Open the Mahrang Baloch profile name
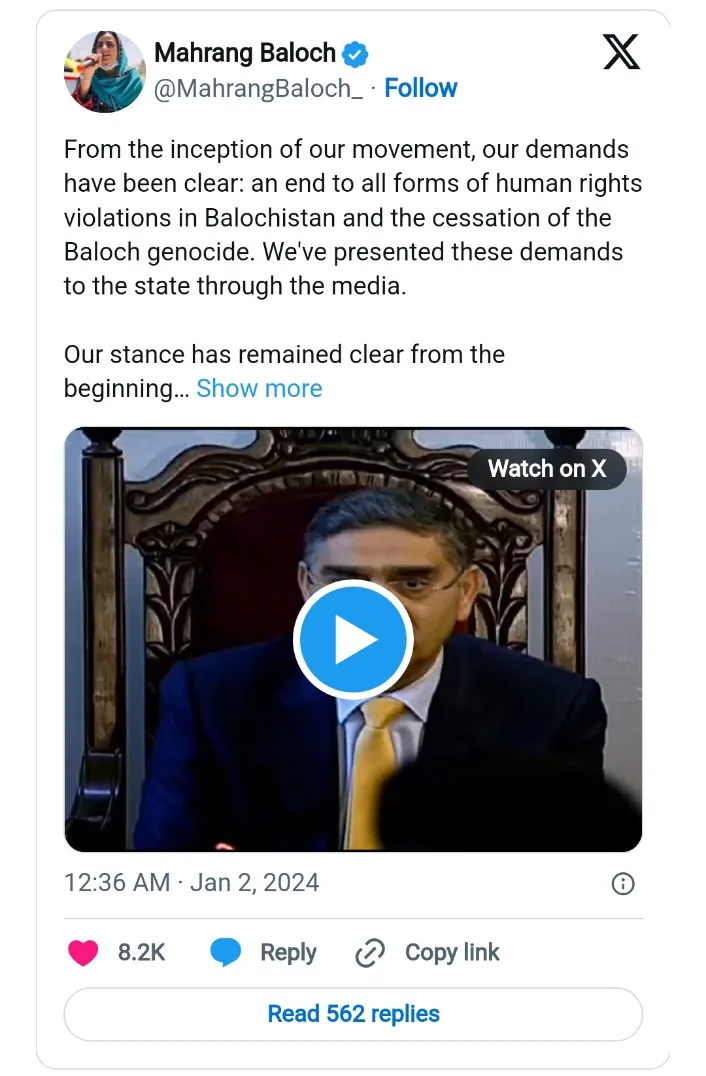 (x=244, y=52)
